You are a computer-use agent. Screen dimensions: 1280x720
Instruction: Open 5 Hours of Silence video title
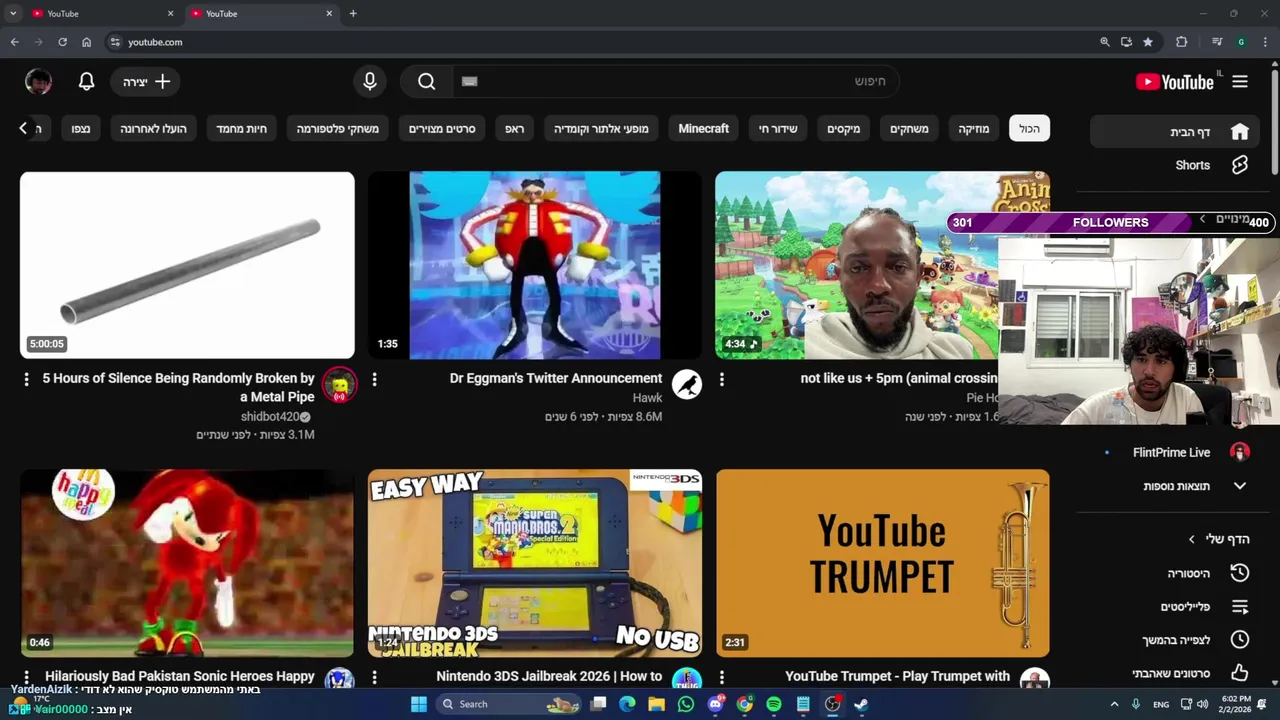tap(178, 387)
